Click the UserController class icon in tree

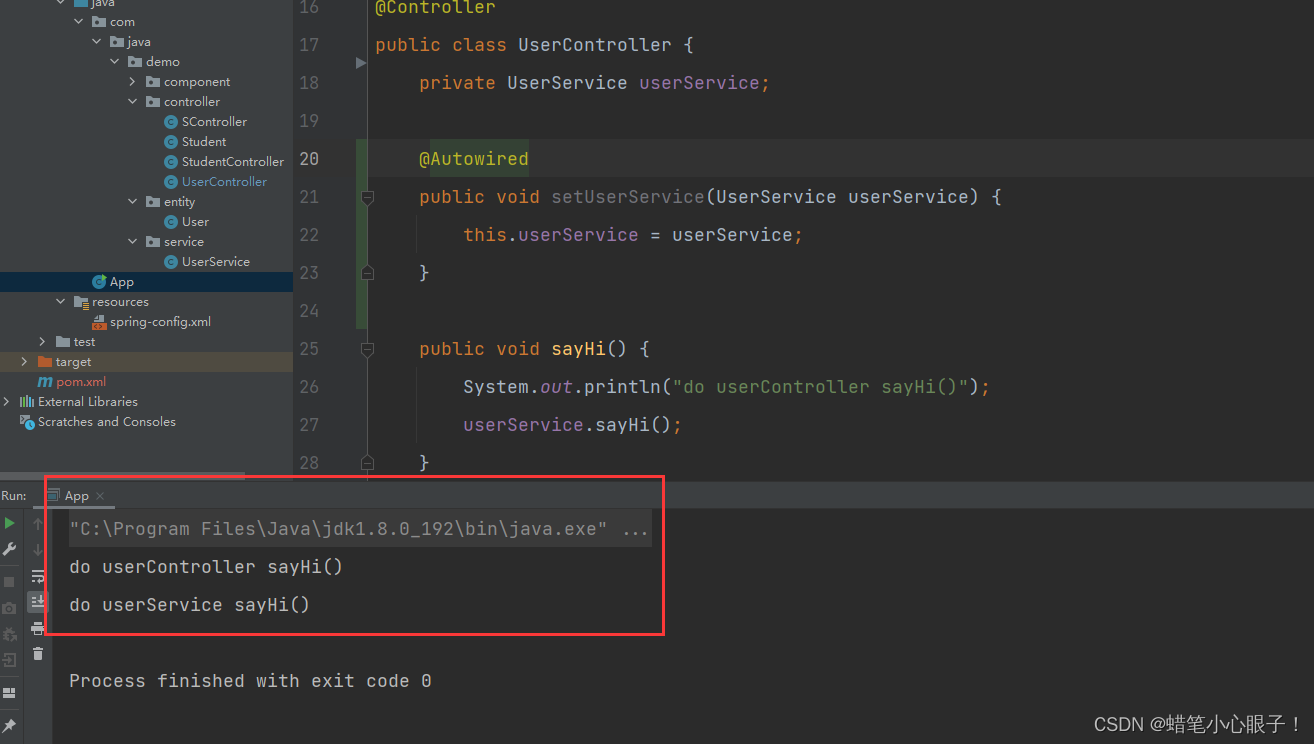click(171, 182)
